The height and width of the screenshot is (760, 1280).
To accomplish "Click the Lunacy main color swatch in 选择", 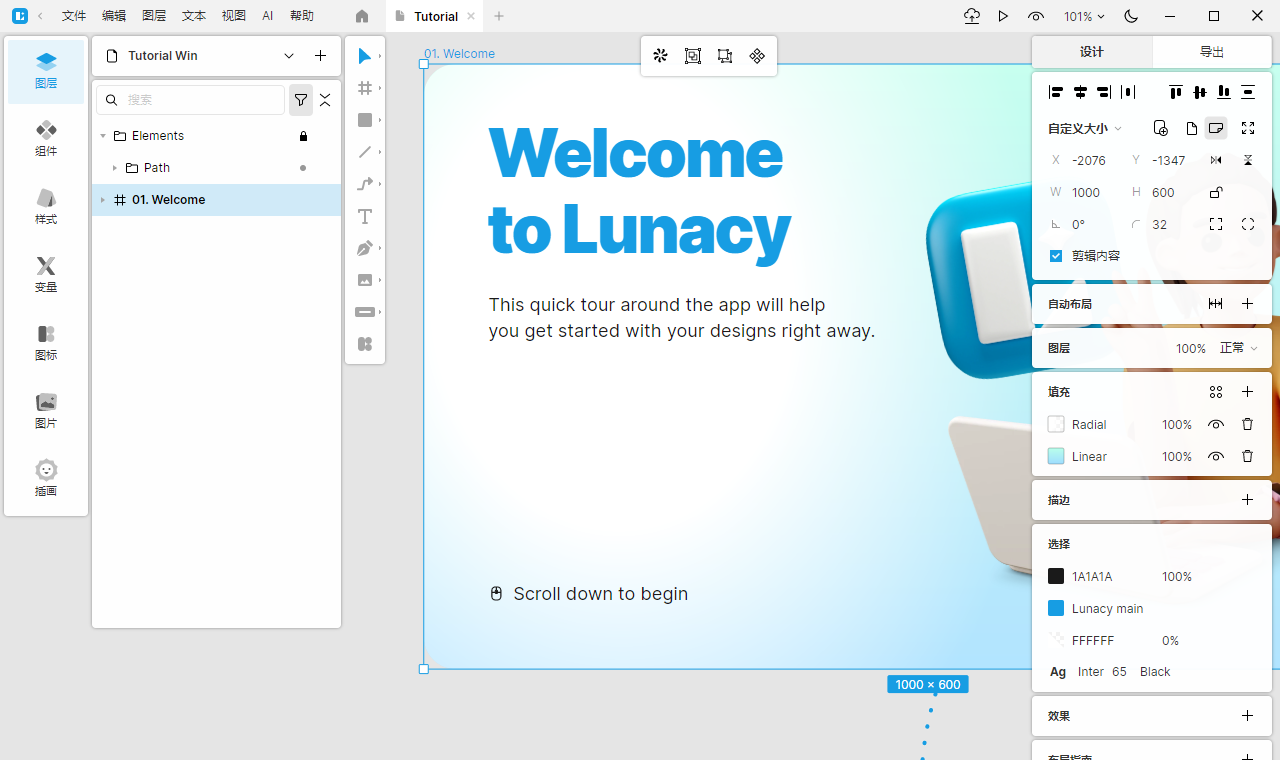I will point(1056,608).
